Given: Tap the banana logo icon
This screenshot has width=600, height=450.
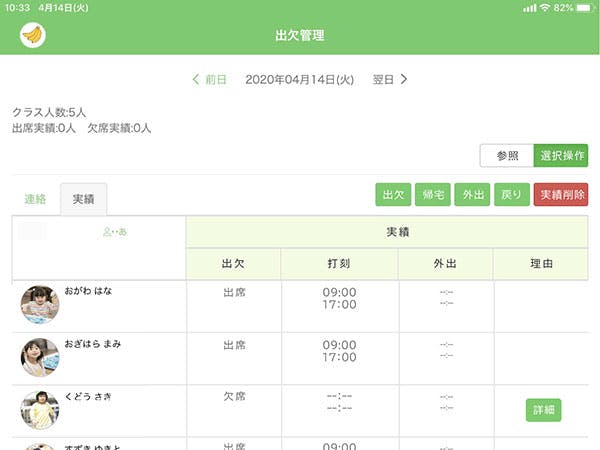Looking at the screenshot, I should [33, 35].
